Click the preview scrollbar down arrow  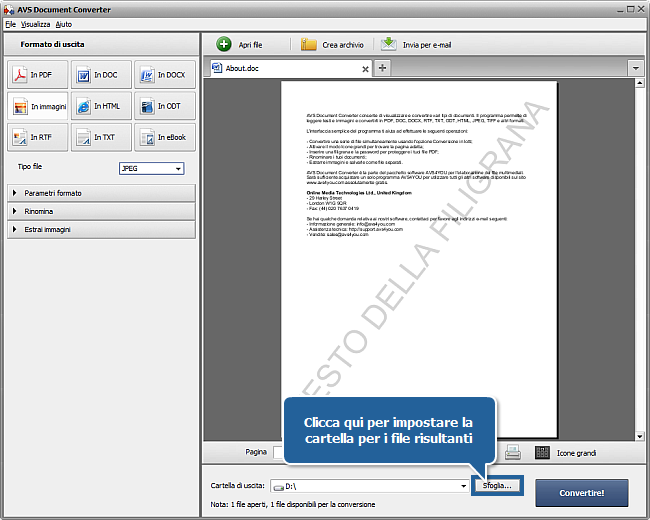[639, 436]
